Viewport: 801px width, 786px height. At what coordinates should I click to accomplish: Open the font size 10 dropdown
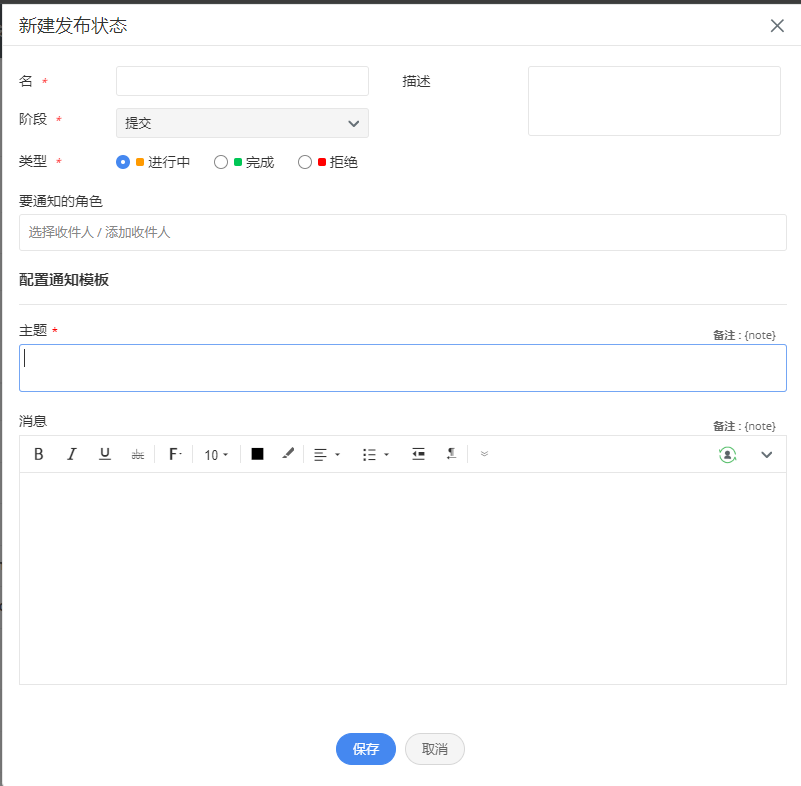pos(216,455)
